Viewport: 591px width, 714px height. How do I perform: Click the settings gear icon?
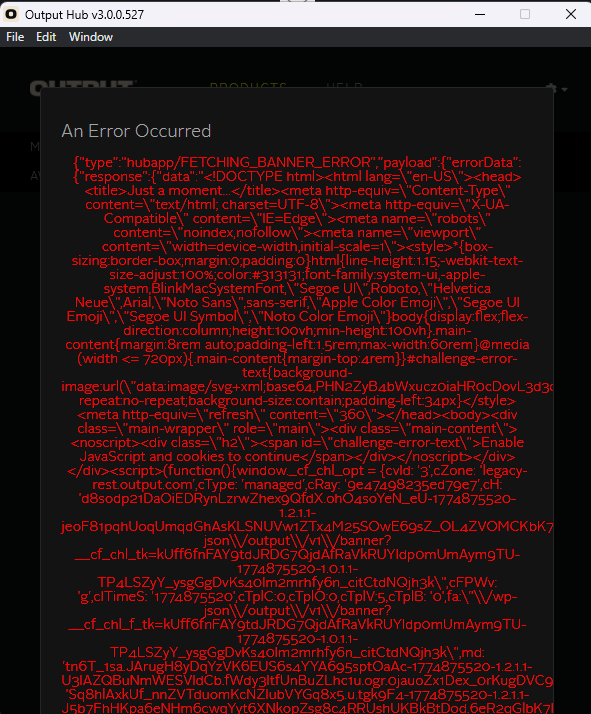tap(551, 89)
